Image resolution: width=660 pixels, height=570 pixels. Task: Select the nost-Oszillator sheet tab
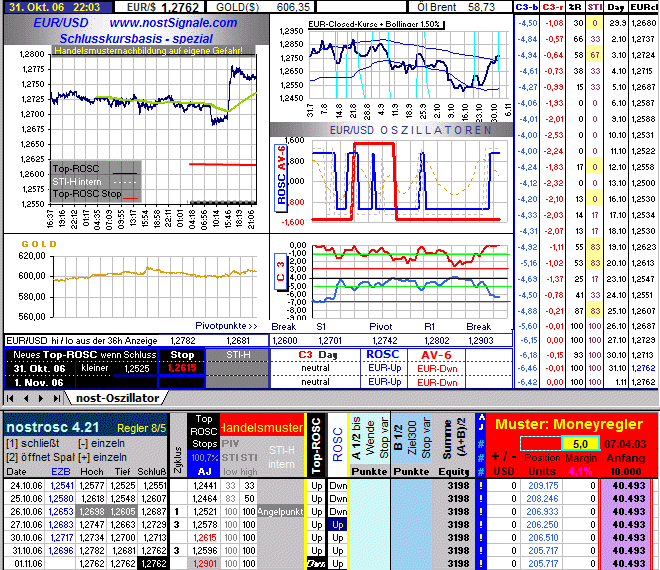(117, 398)
